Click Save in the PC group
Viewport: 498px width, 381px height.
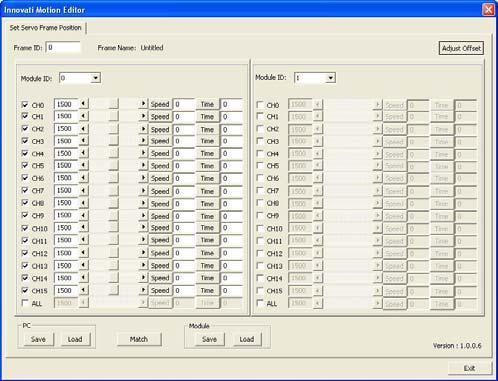(x=38, y=339)
